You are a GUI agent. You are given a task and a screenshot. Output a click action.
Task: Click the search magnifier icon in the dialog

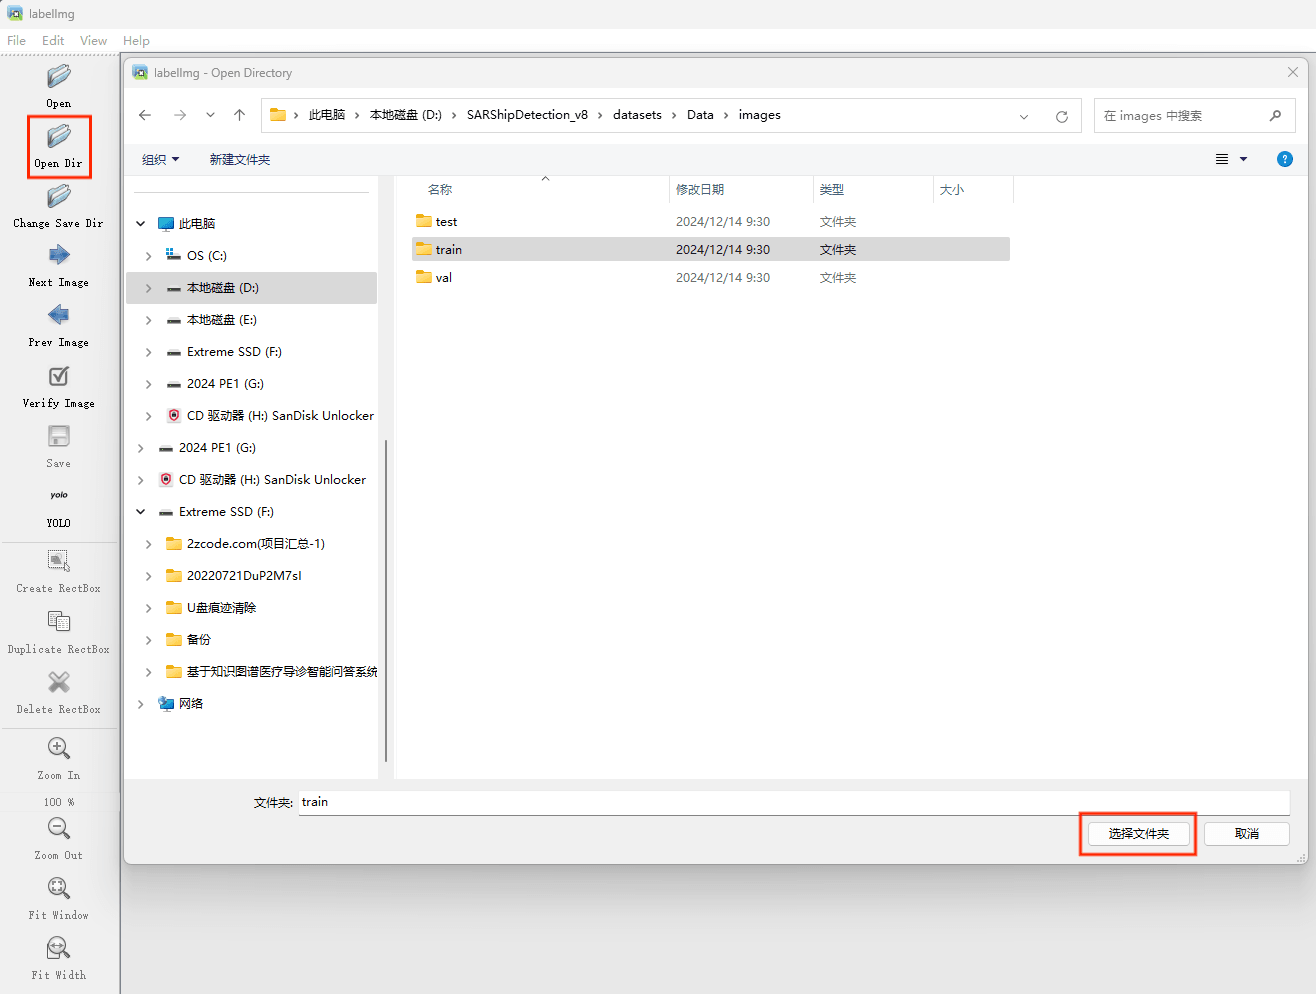(1275, 116)
